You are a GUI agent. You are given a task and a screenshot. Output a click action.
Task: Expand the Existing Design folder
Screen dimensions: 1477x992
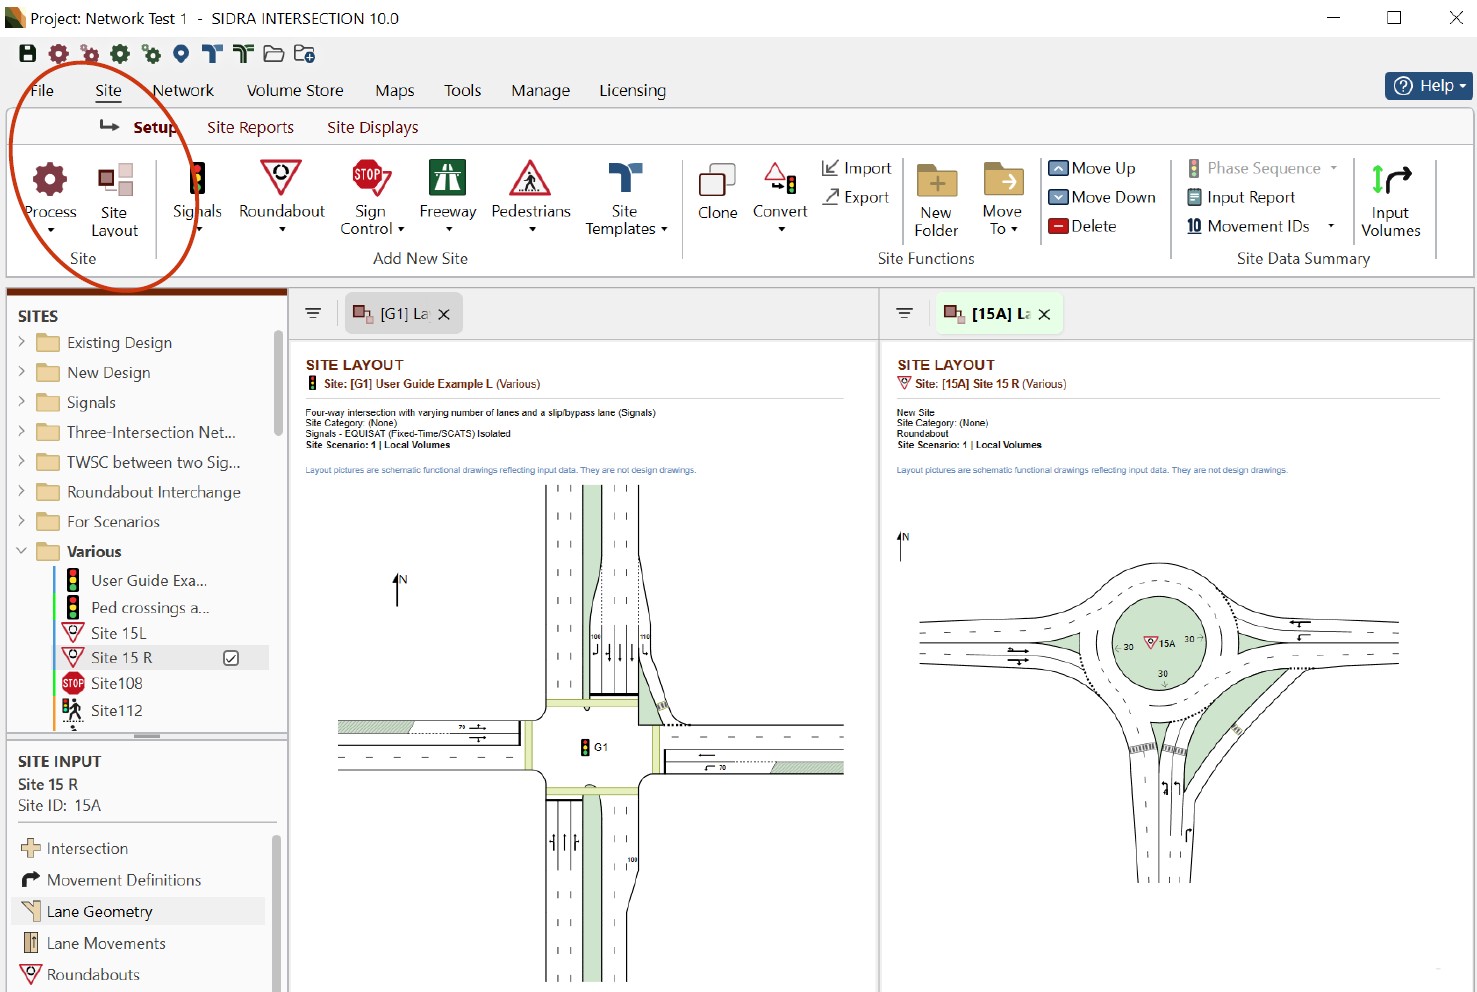22,342
